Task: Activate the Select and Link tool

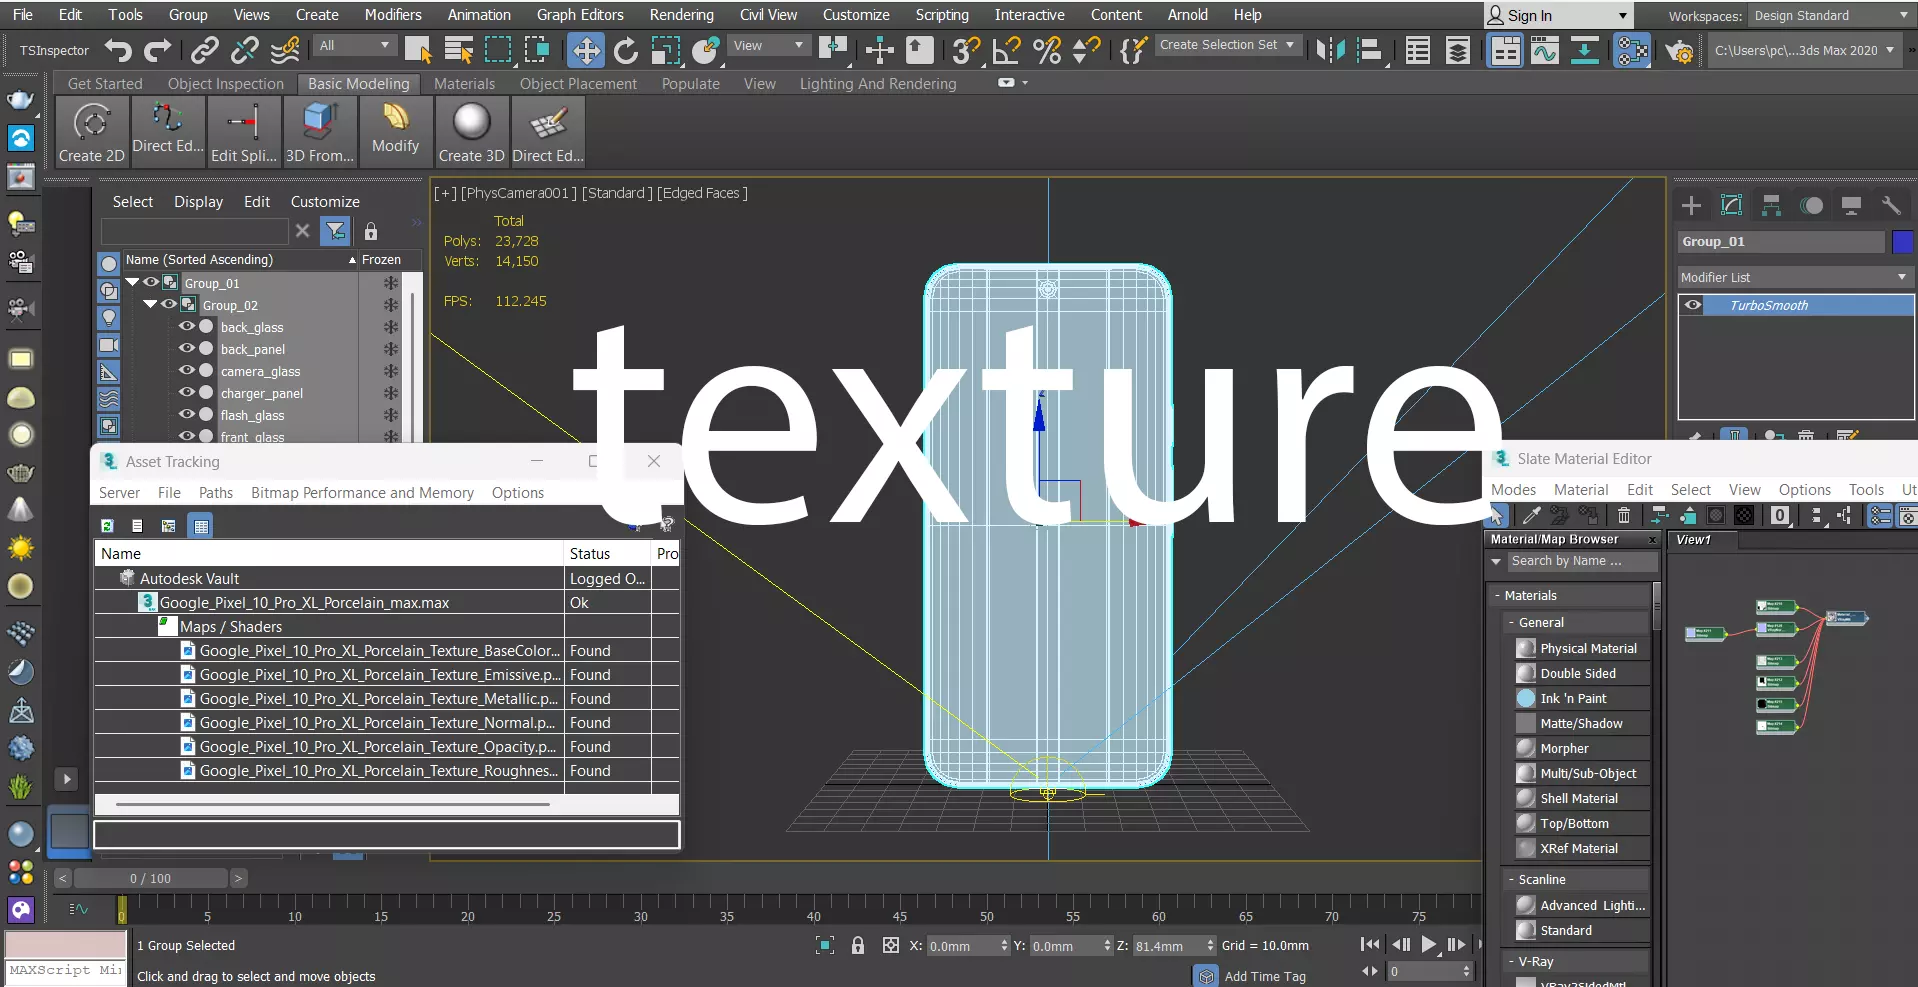Action: tap(205, 50)
